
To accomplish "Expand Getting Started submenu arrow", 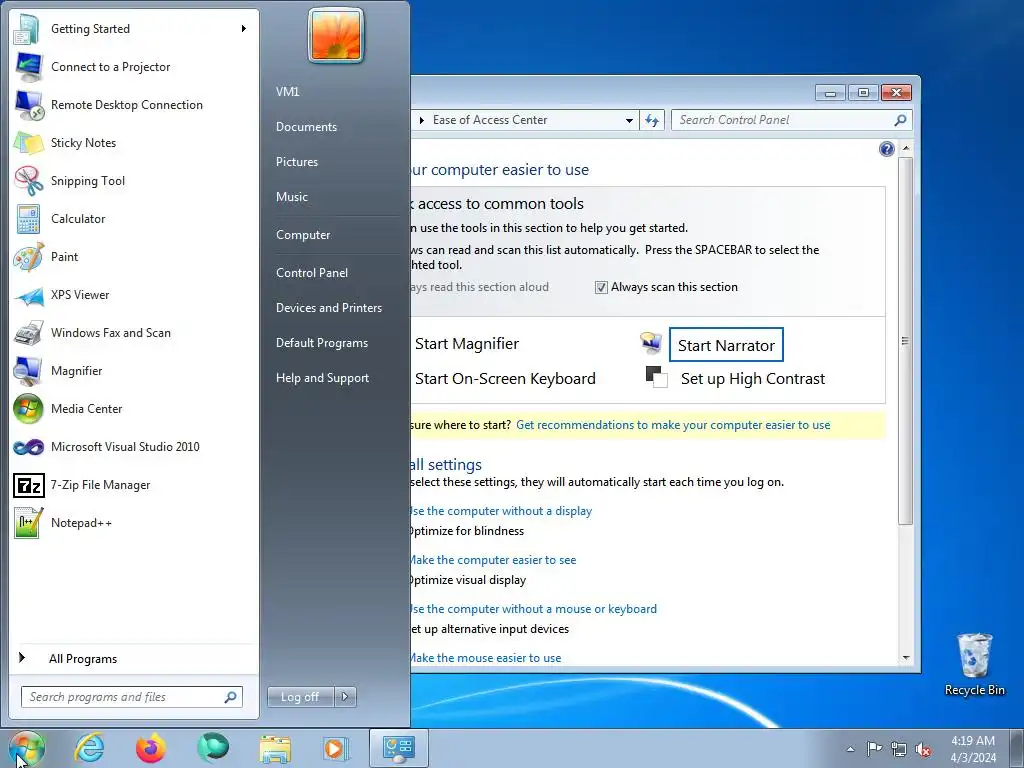I will 244,29.
